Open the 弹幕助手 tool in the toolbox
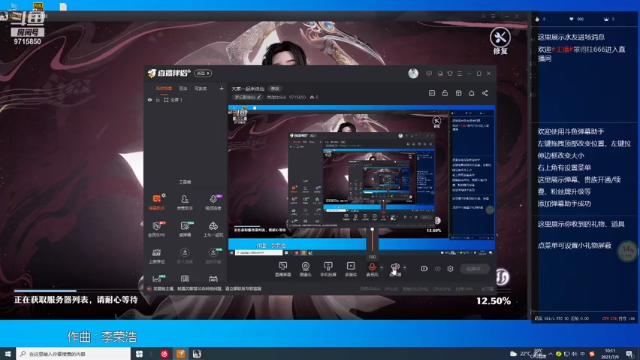Screen dimensions: 640x360 coord(157,202)
